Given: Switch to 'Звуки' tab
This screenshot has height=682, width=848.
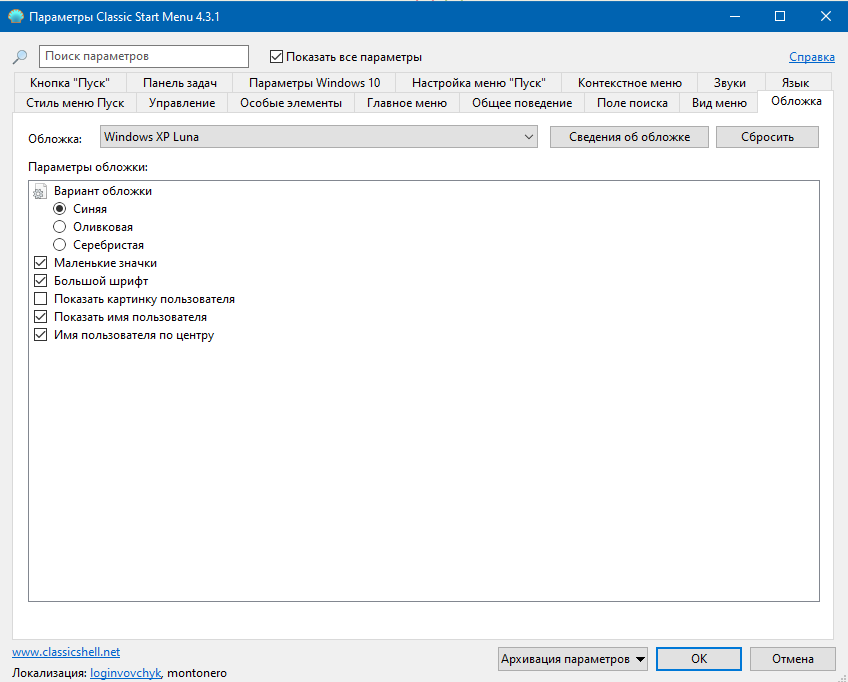Looking at the screenshot, I should click(729, 83).
